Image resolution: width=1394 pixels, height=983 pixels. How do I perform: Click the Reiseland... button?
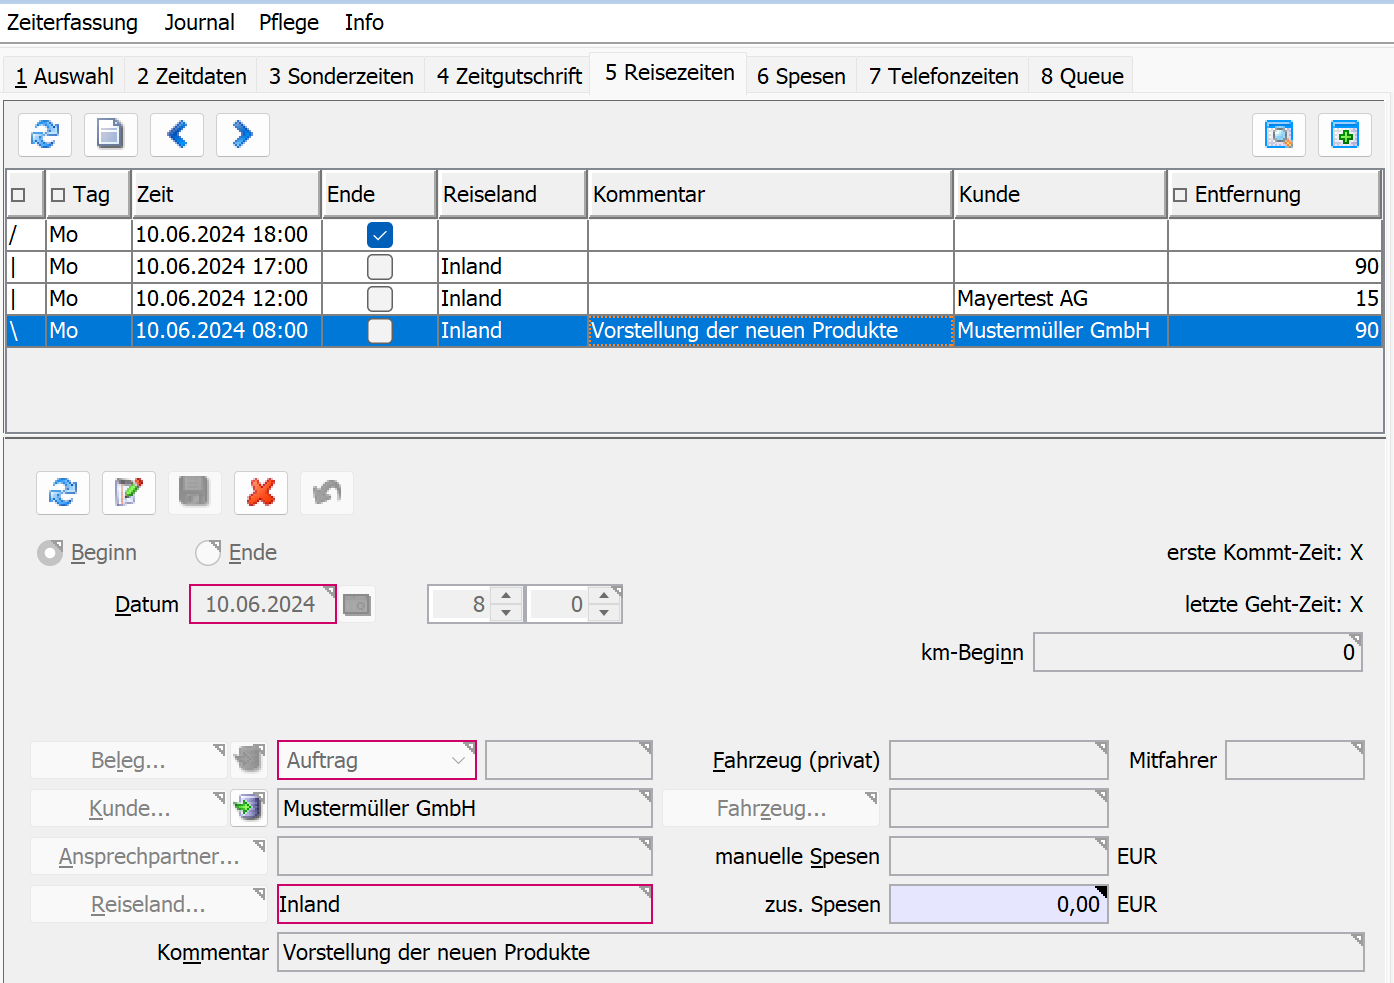148,904
